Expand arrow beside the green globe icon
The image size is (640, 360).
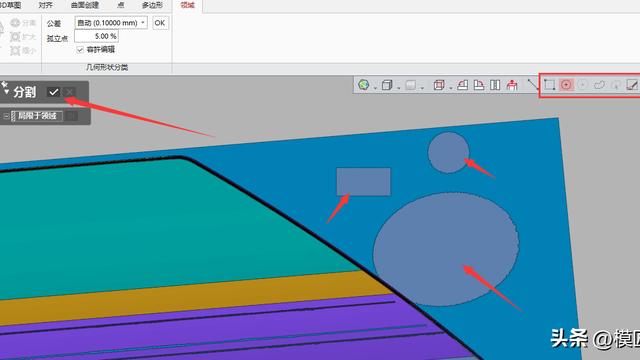coord(375,87)
